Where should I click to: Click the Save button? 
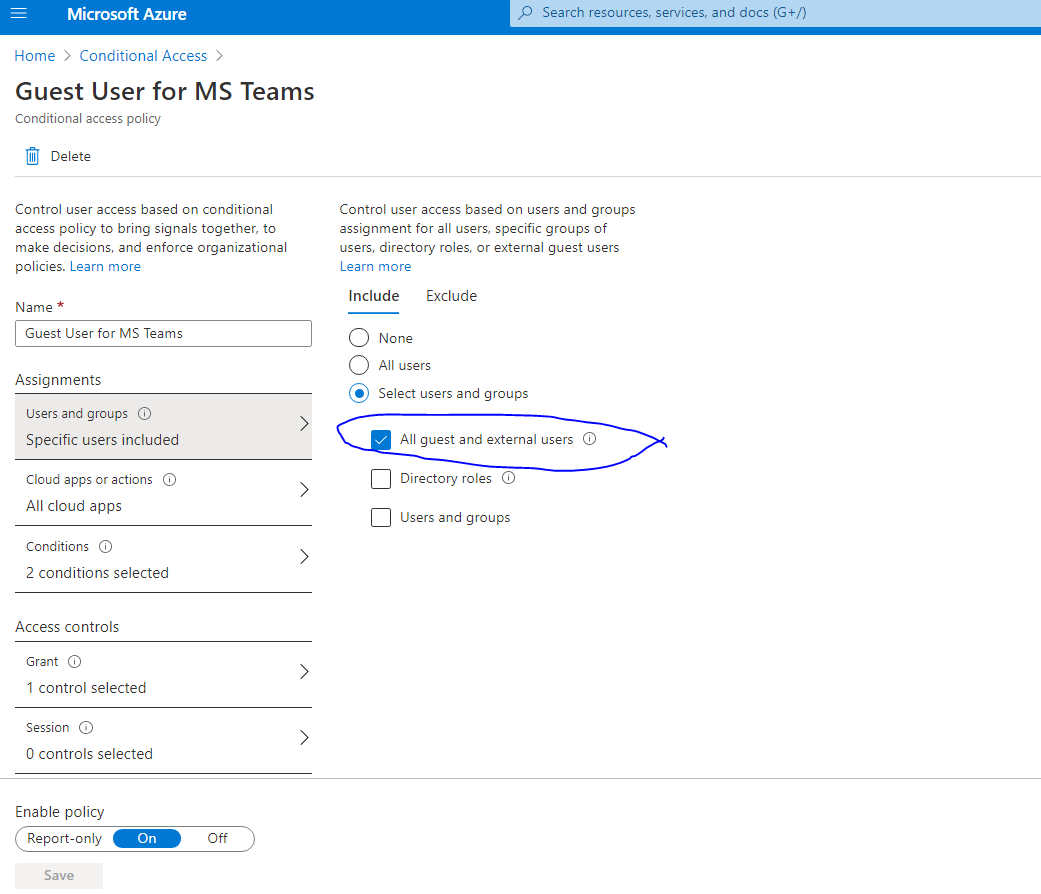click(x=59, y=875)
